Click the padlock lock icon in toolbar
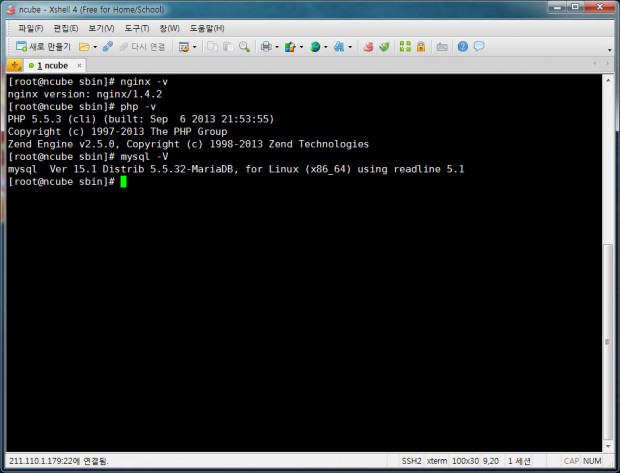Viewport: 620px width, 473px height. pos(421,47)
